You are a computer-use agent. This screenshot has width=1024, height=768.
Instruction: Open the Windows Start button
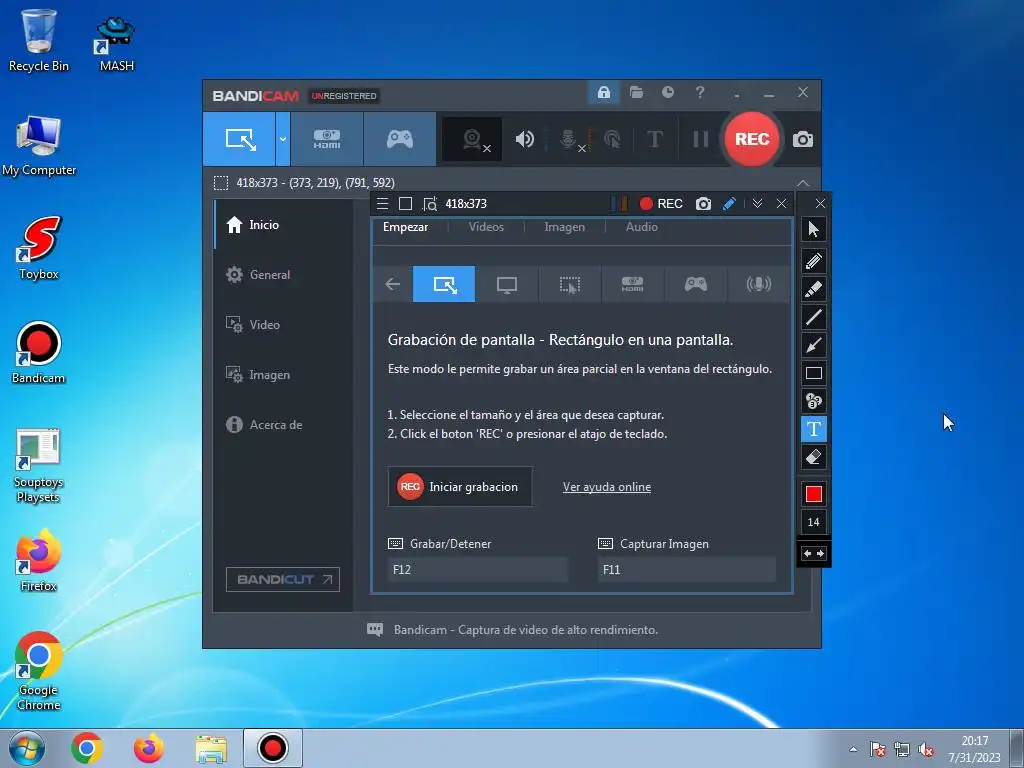point(26,748)
